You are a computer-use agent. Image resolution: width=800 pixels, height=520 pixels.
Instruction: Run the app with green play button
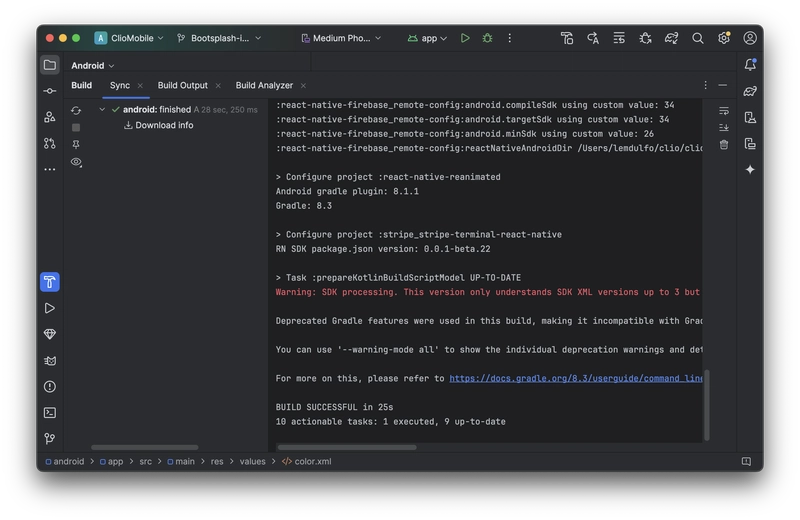point(464,38)
